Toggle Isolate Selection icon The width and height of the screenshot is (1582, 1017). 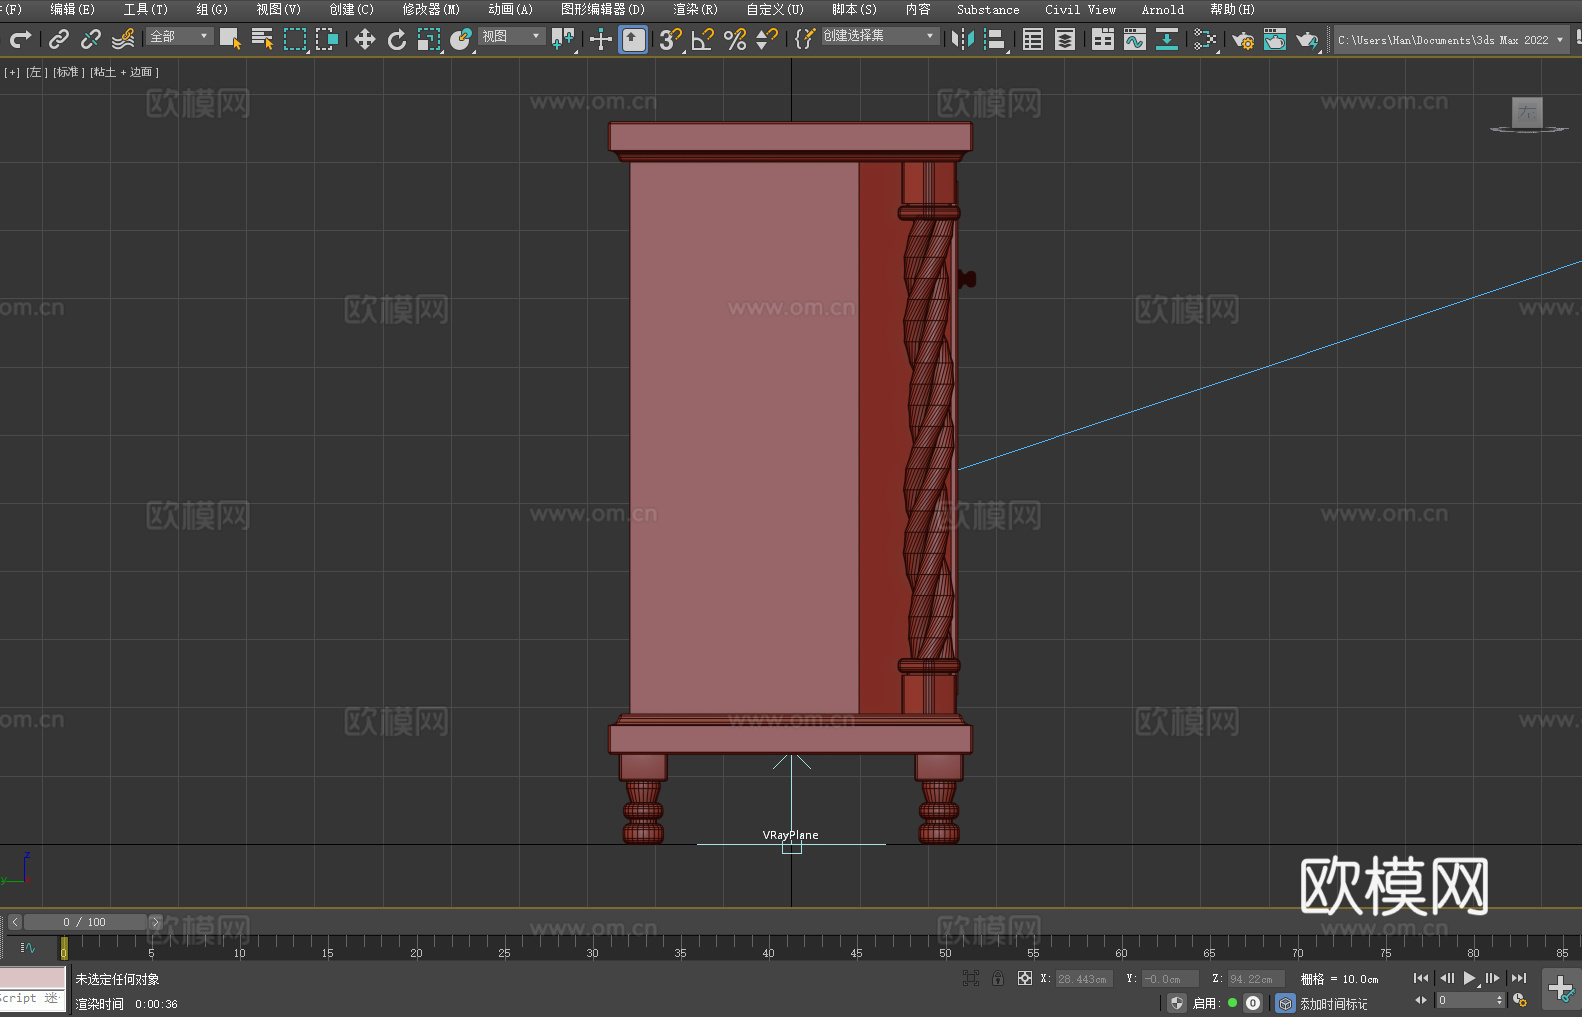click(x=970, y=978)
